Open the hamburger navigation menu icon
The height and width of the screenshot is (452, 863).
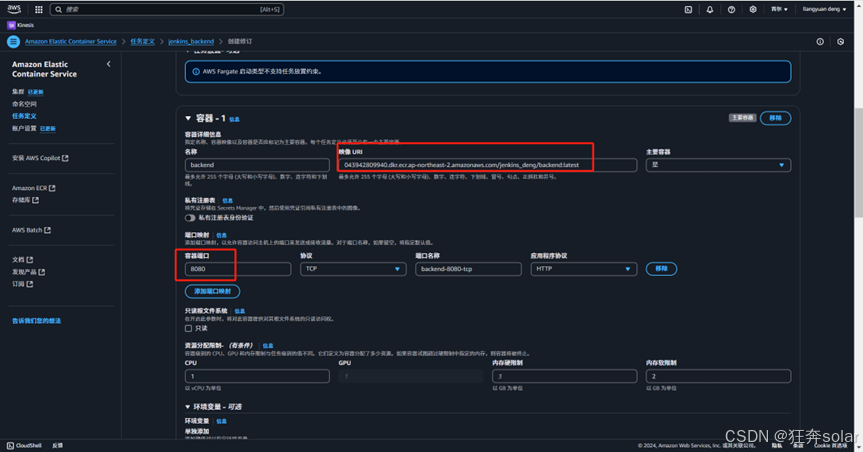coord(14,41)
